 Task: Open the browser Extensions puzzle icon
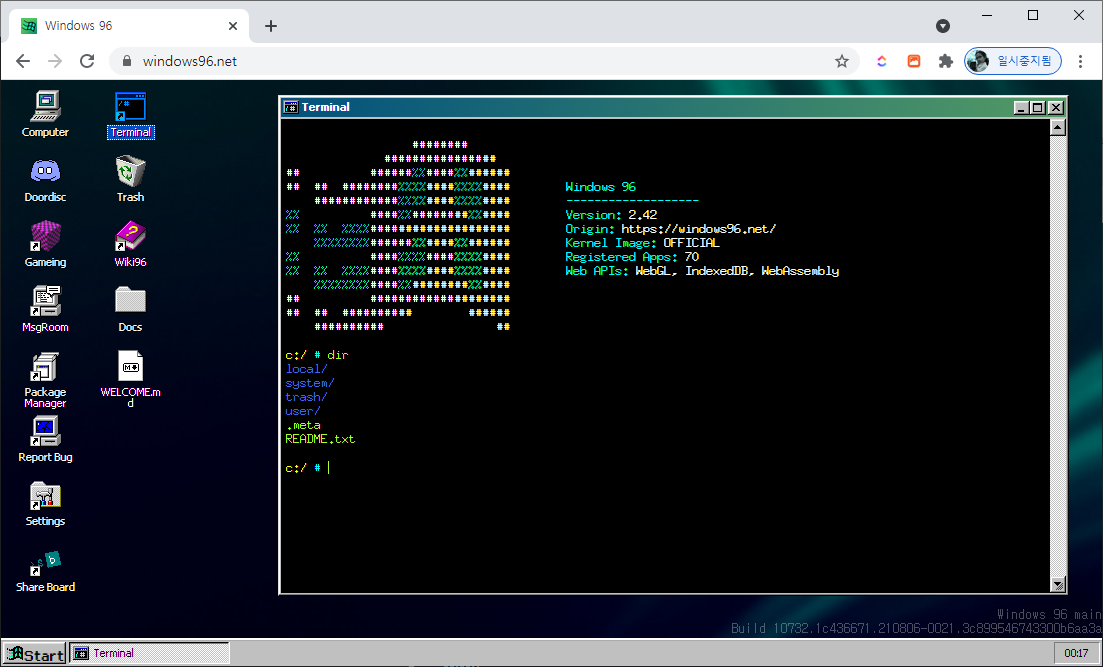click(x=945, y=61)
